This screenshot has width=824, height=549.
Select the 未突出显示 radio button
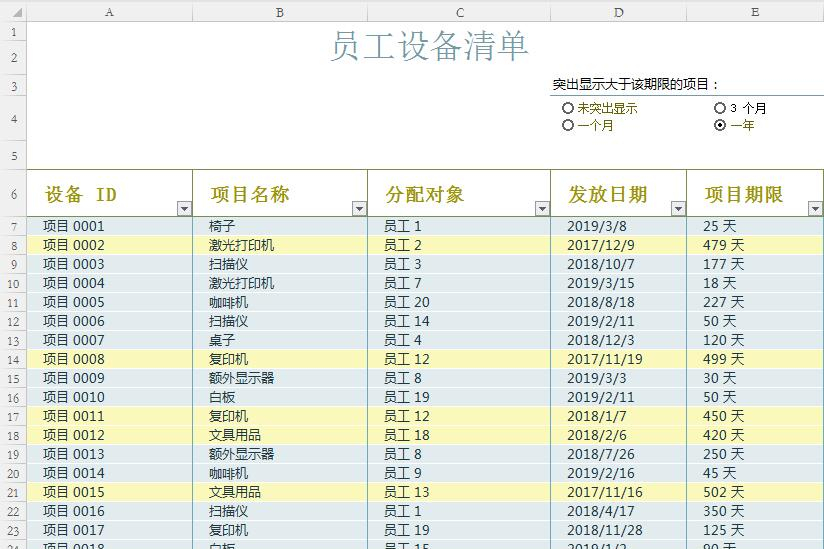coord(568,108)
